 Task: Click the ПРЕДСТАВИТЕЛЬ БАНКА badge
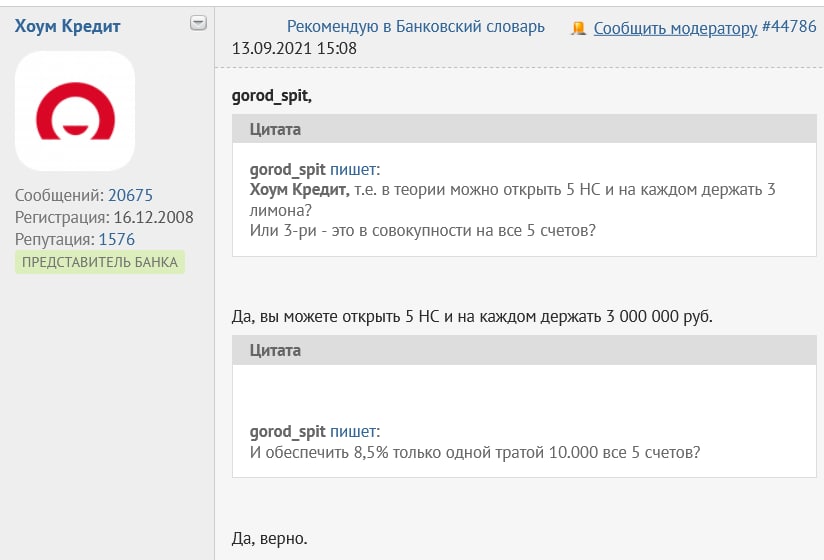point(100,262)
